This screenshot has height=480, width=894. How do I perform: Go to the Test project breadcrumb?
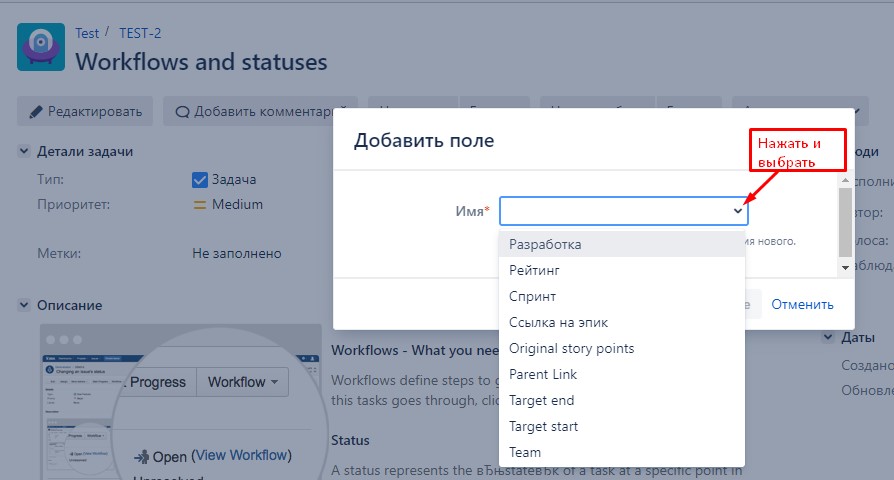point(87,34)
